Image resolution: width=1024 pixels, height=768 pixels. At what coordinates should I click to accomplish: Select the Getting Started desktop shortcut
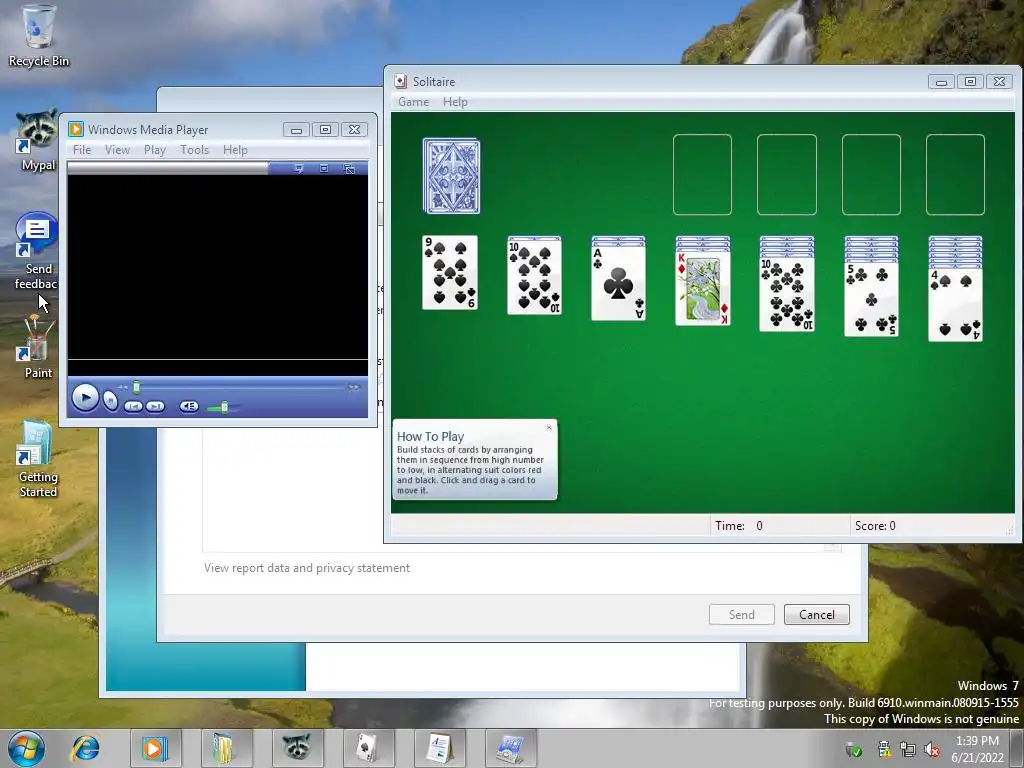(37, 459)
